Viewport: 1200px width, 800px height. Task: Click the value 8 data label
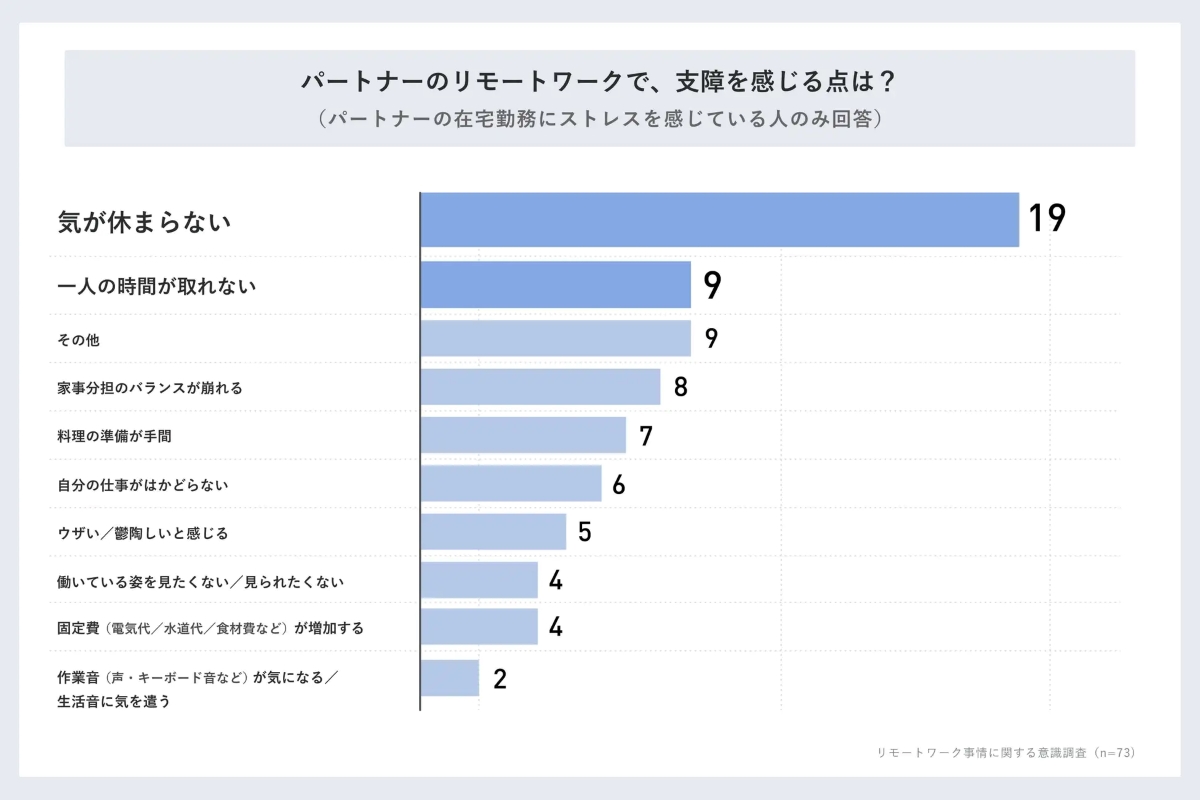point(681,387)
